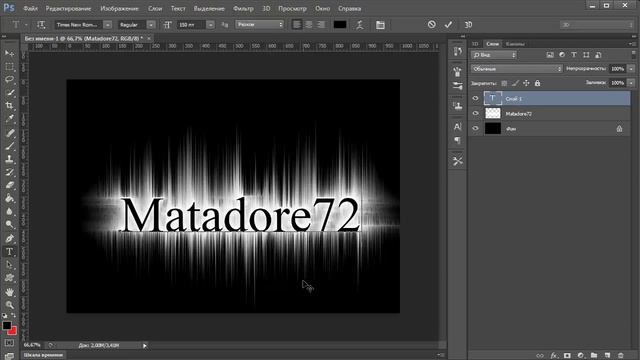The image size is (640, 360).
Task: Delete layer using trash icon
Action: 621,356
